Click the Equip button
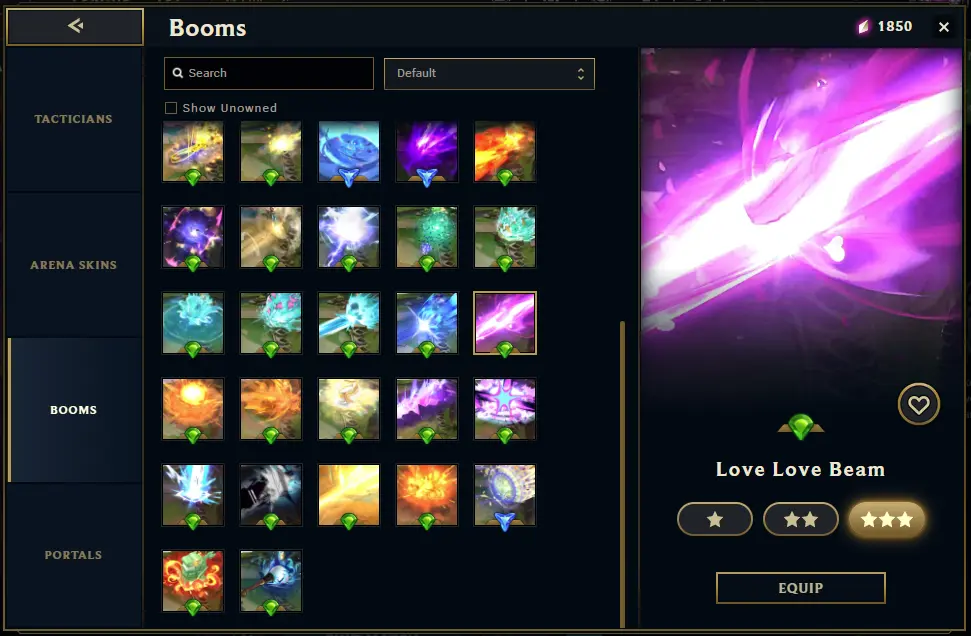Image resolution: width=971 pixels, height=636 pixels. [801, 588]
